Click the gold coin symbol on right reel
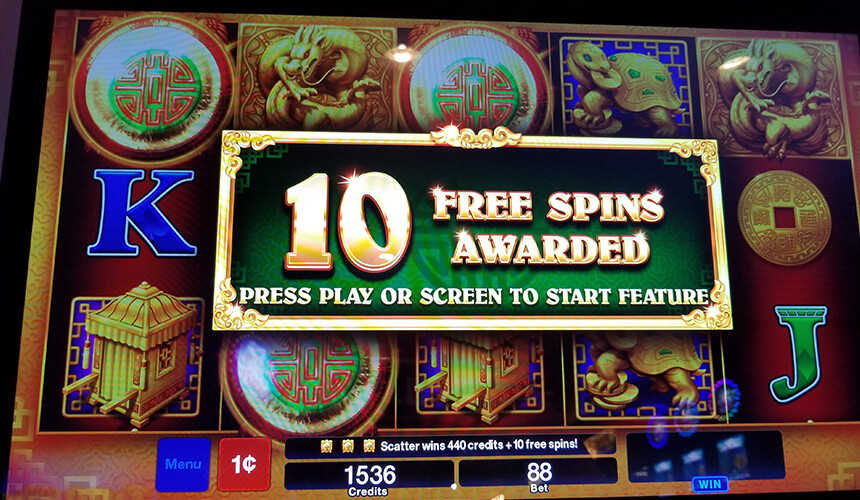The image size is (860, 500). pyautogui.click(x=784, y=218)
